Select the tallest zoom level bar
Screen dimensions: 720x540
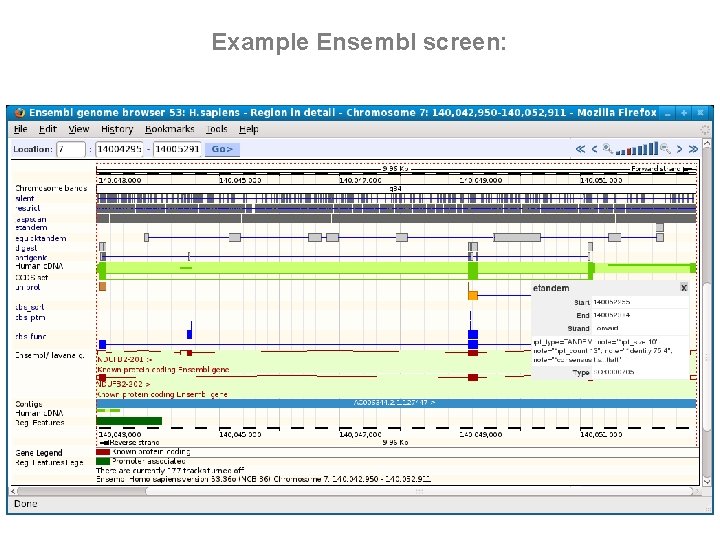click(656, 148)
